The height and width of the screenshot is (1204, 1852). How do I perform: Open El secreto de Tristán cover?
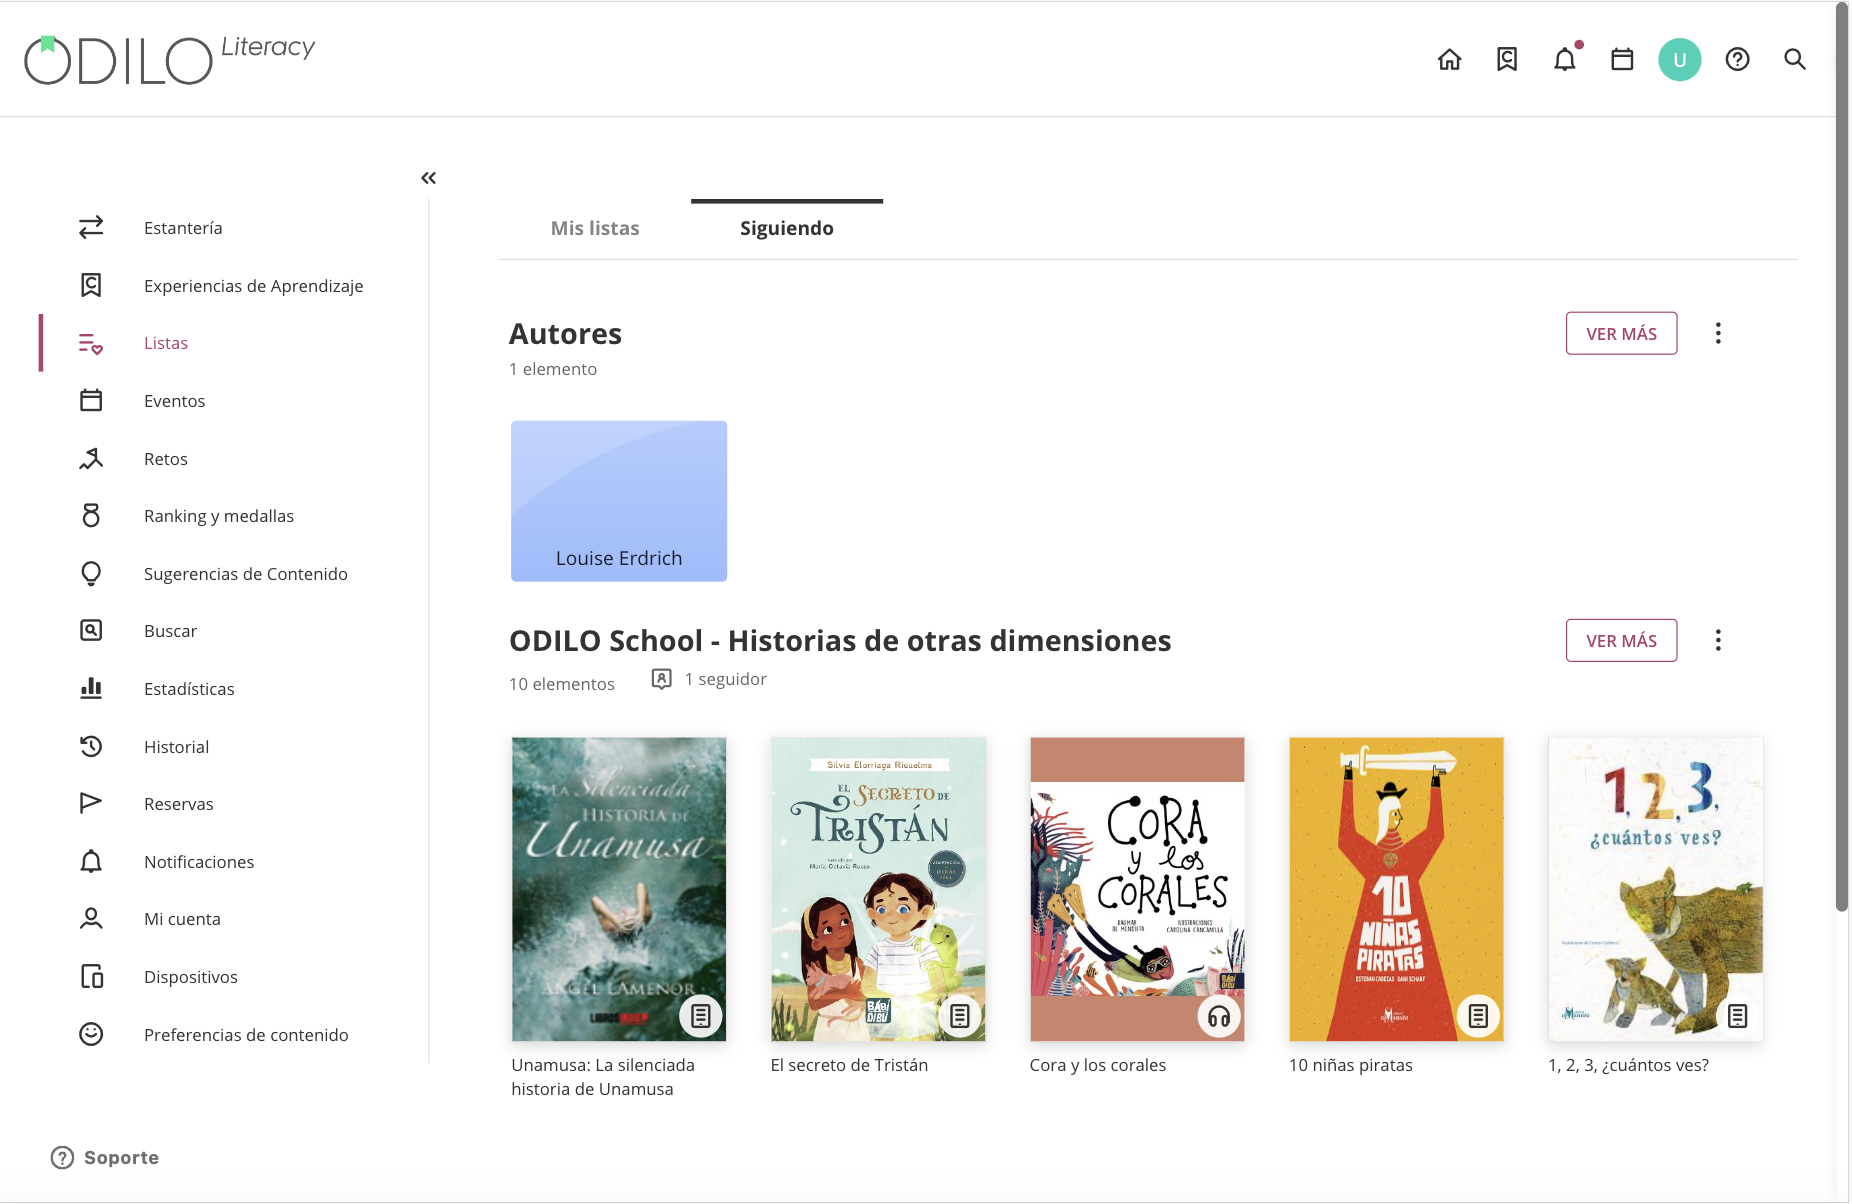(x=878, y=889)
